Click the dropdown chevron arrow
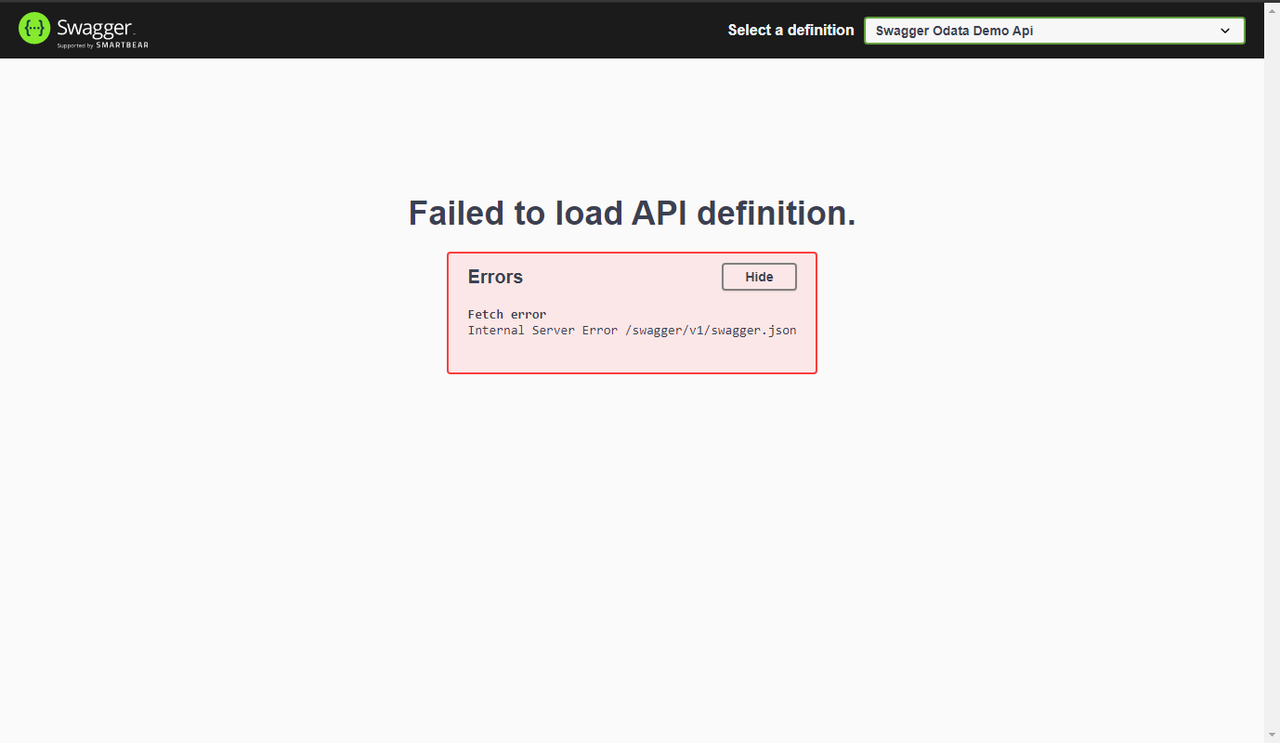 pyautogui.click(x=1226, y=31)
